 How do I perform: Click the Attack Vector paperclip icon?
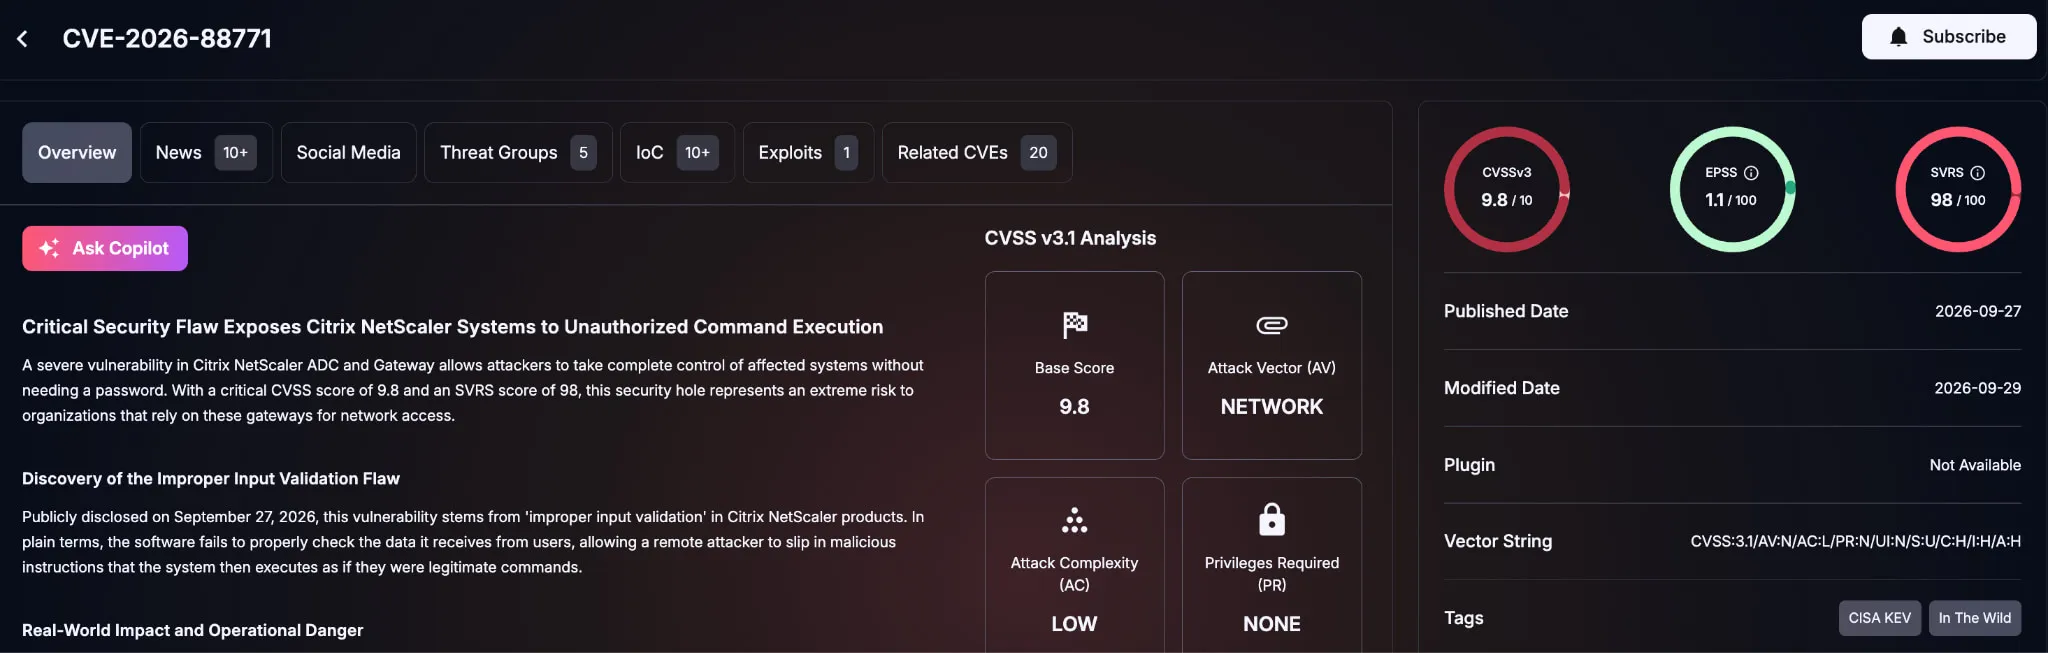click(1271, 325)
